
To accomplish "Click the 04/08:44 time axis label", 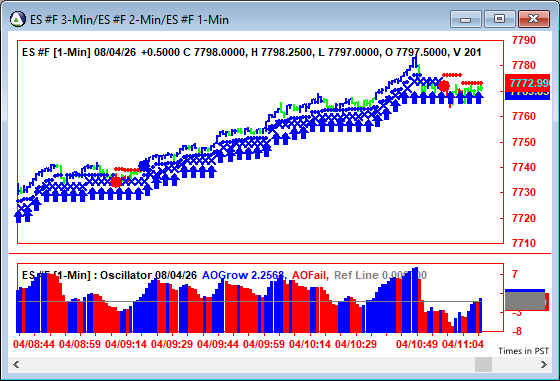I will 34,344.
